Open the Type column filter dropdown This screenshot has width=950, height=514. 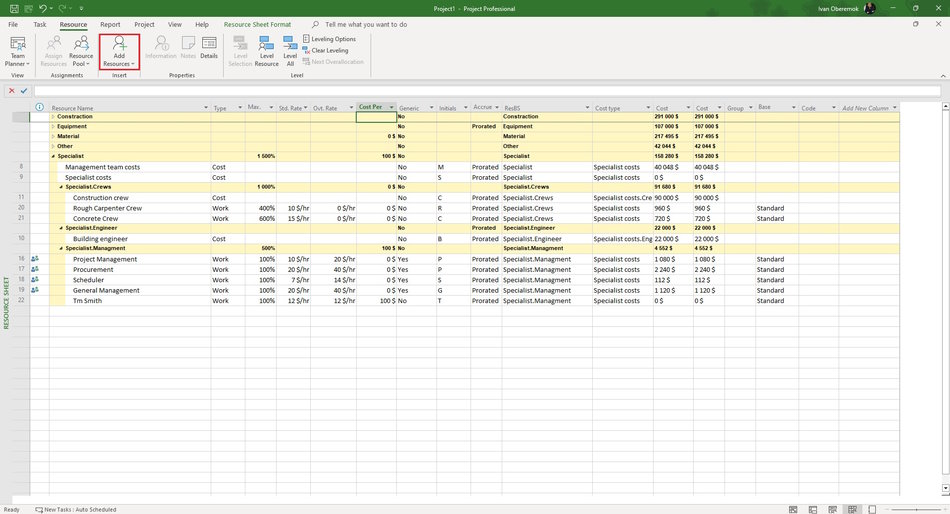240,108
